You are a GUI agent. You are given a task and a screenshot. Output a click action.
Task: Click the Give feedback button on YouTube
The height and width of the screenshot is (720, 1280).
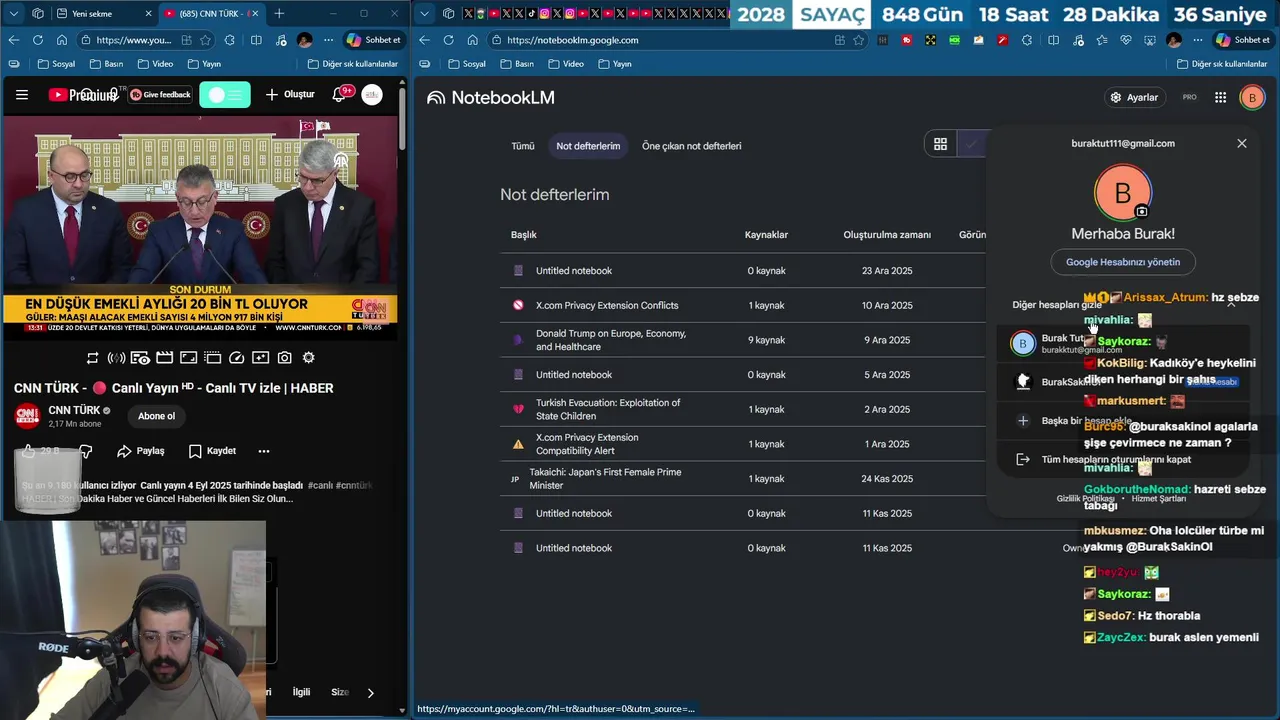[x=160, y=95]
